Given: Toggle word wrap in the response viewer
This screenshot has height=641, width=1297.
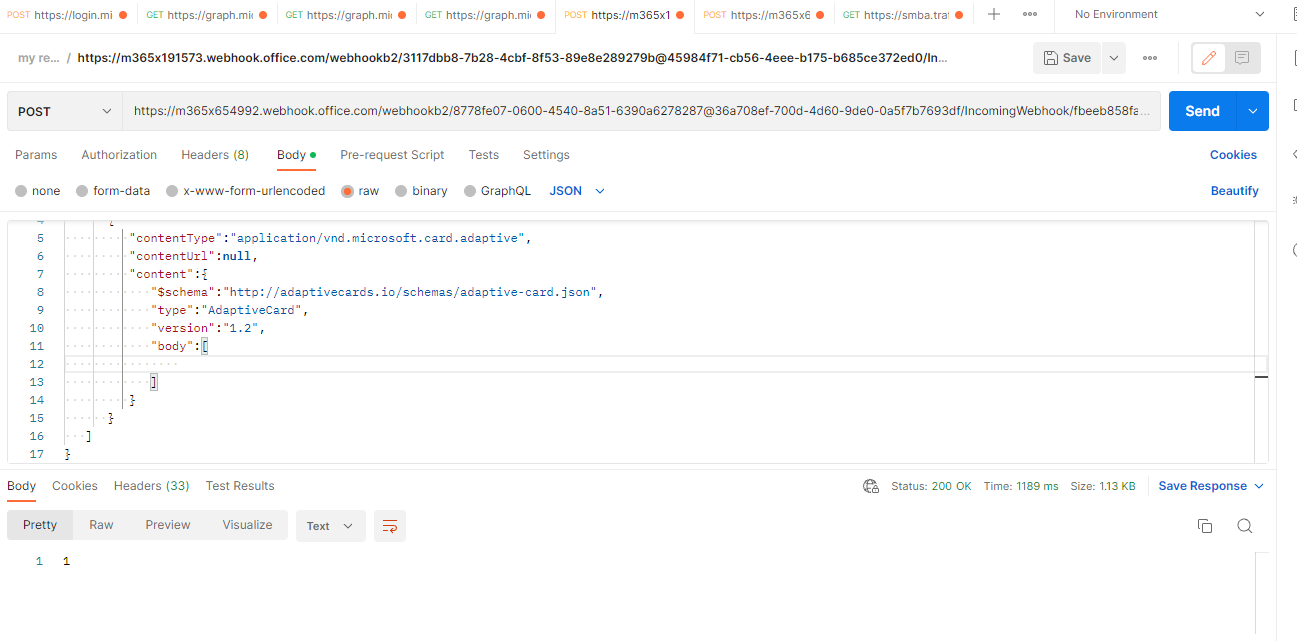Looking at the screenshot, I should click(x=389, y=525).
